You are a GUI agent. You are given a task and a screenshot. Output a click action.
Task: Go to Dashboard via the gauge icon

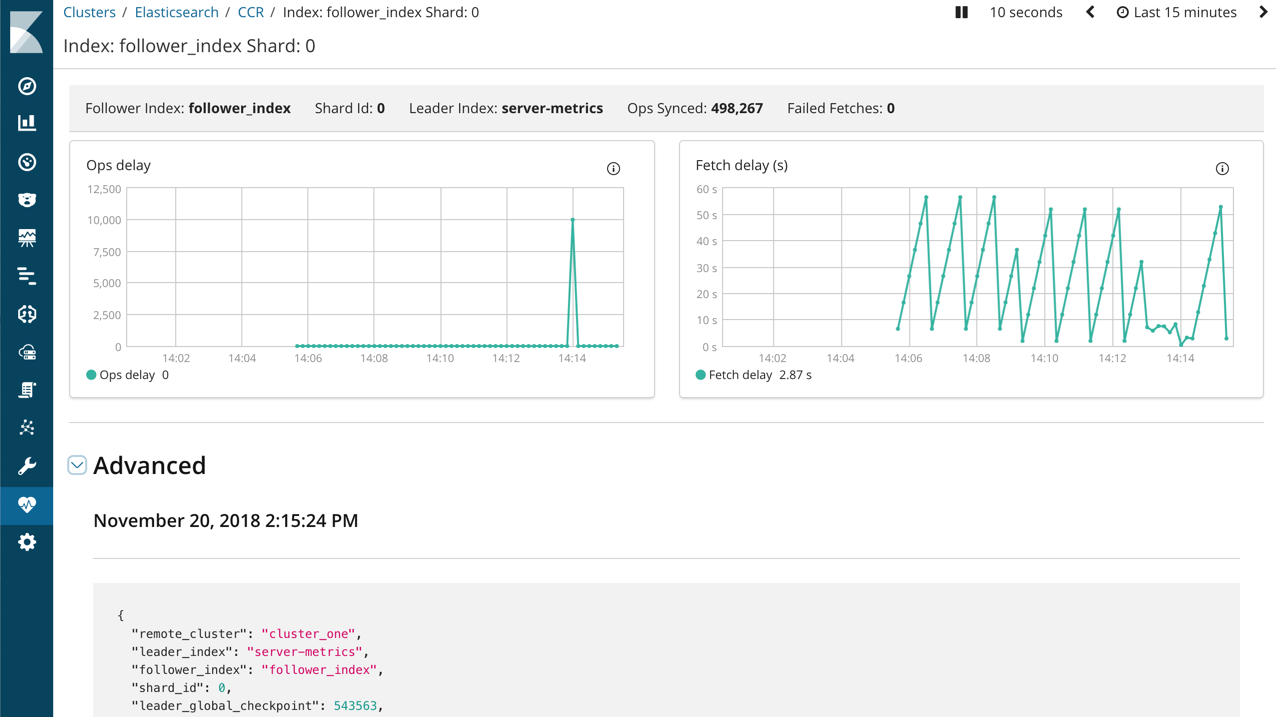click(27, 162)
